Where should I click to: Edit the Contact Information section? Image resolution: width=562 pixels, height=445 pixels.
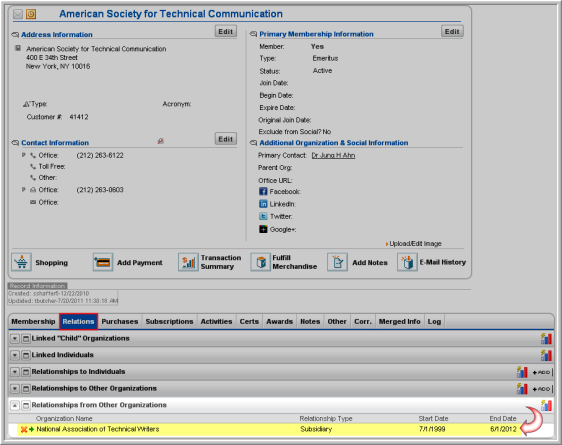pyautogui.click(x=226, y=139)
